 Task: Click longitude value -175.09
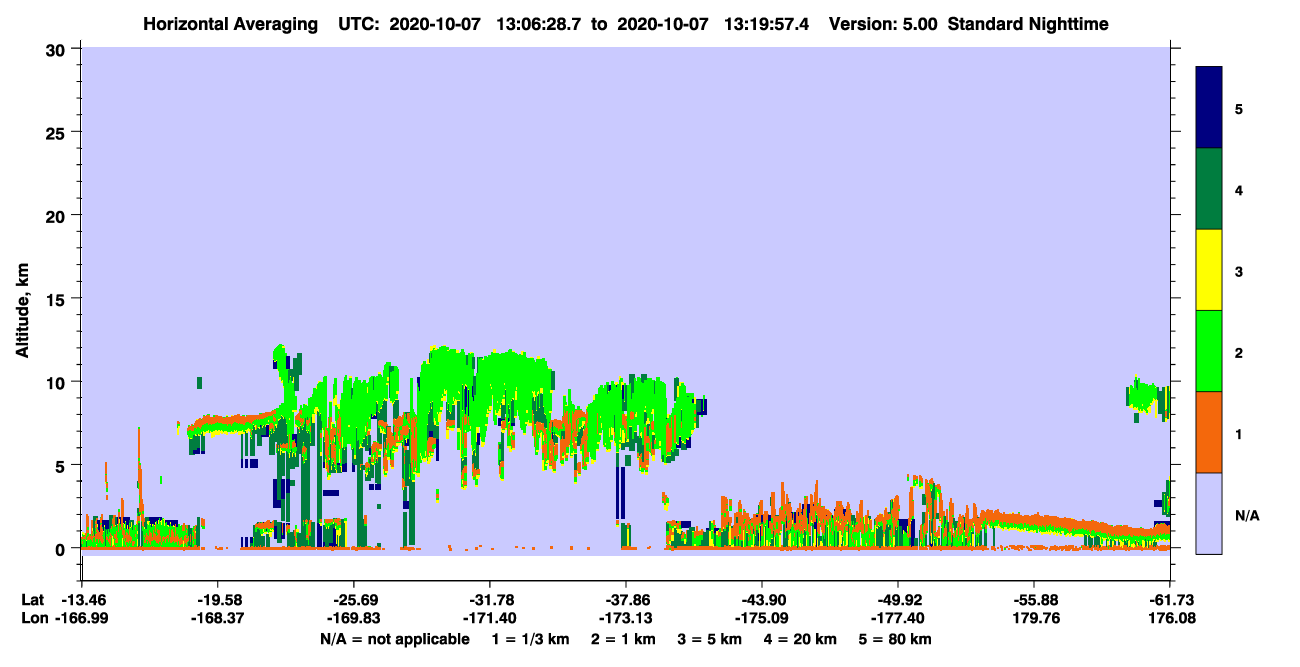click(x=762, y=619)
